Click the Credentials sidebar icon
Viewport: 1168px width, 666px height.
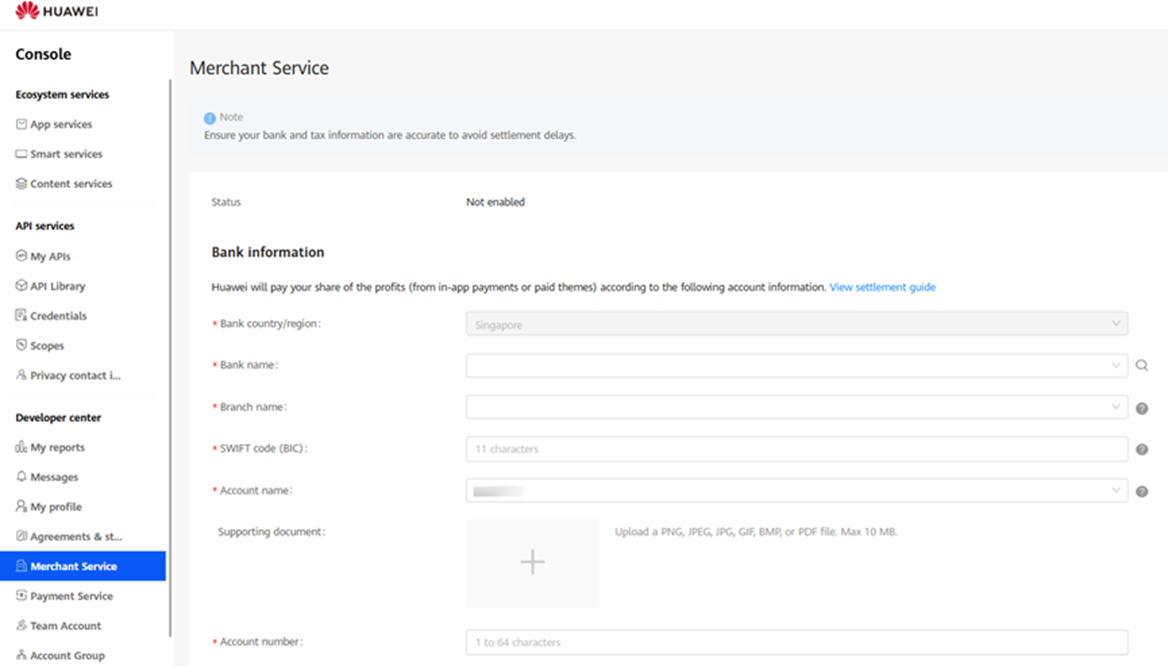[21, 315]
